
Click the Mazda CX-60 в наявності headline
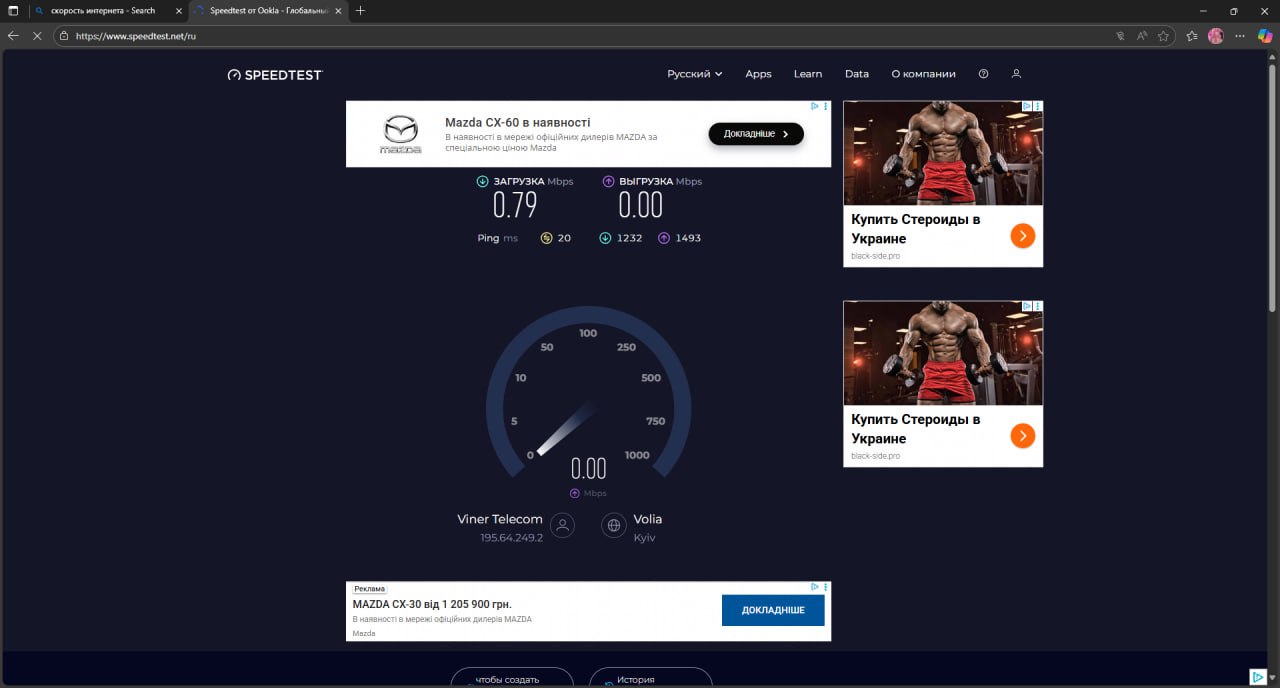517,122
